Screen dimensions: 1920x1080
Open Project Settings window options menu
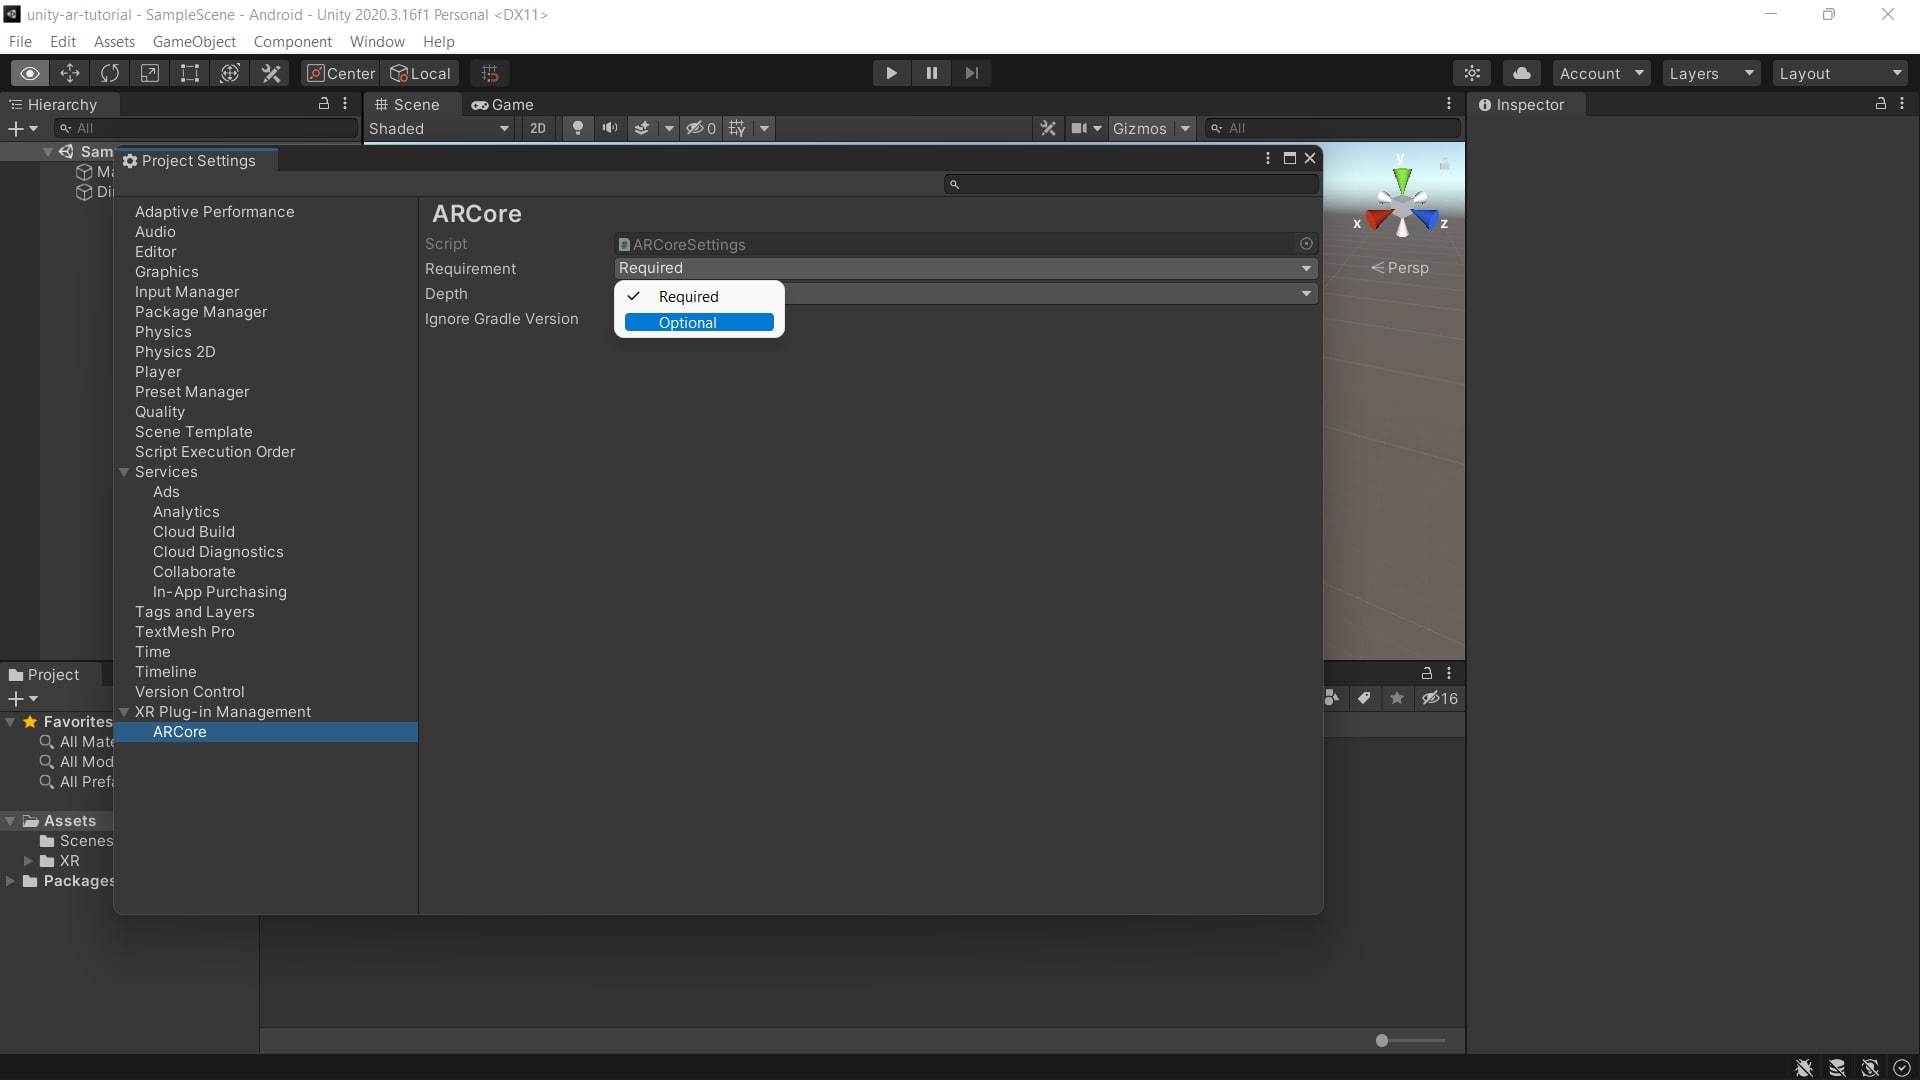pyautogui.click(x=1268, y=158)
